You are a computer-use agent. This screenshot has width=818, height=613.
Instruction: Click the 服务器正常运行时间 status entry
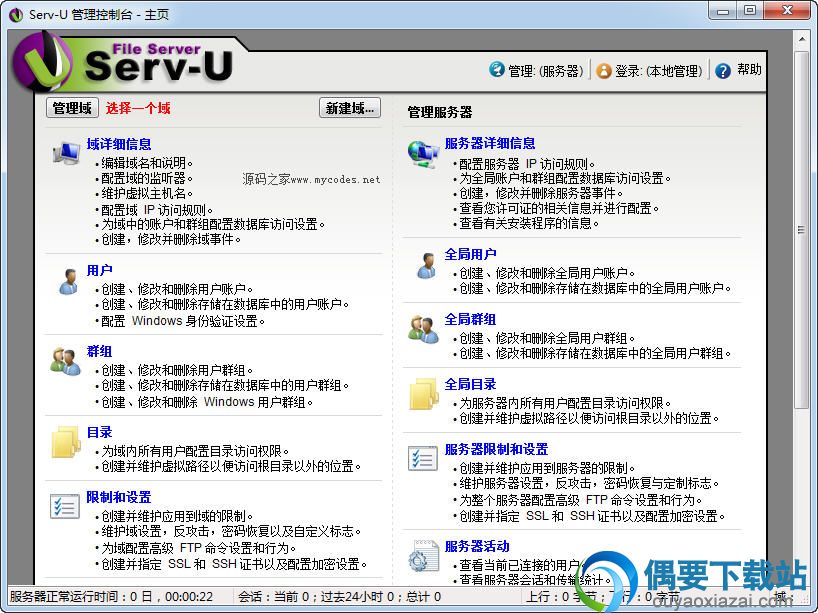tap(111, 596)
